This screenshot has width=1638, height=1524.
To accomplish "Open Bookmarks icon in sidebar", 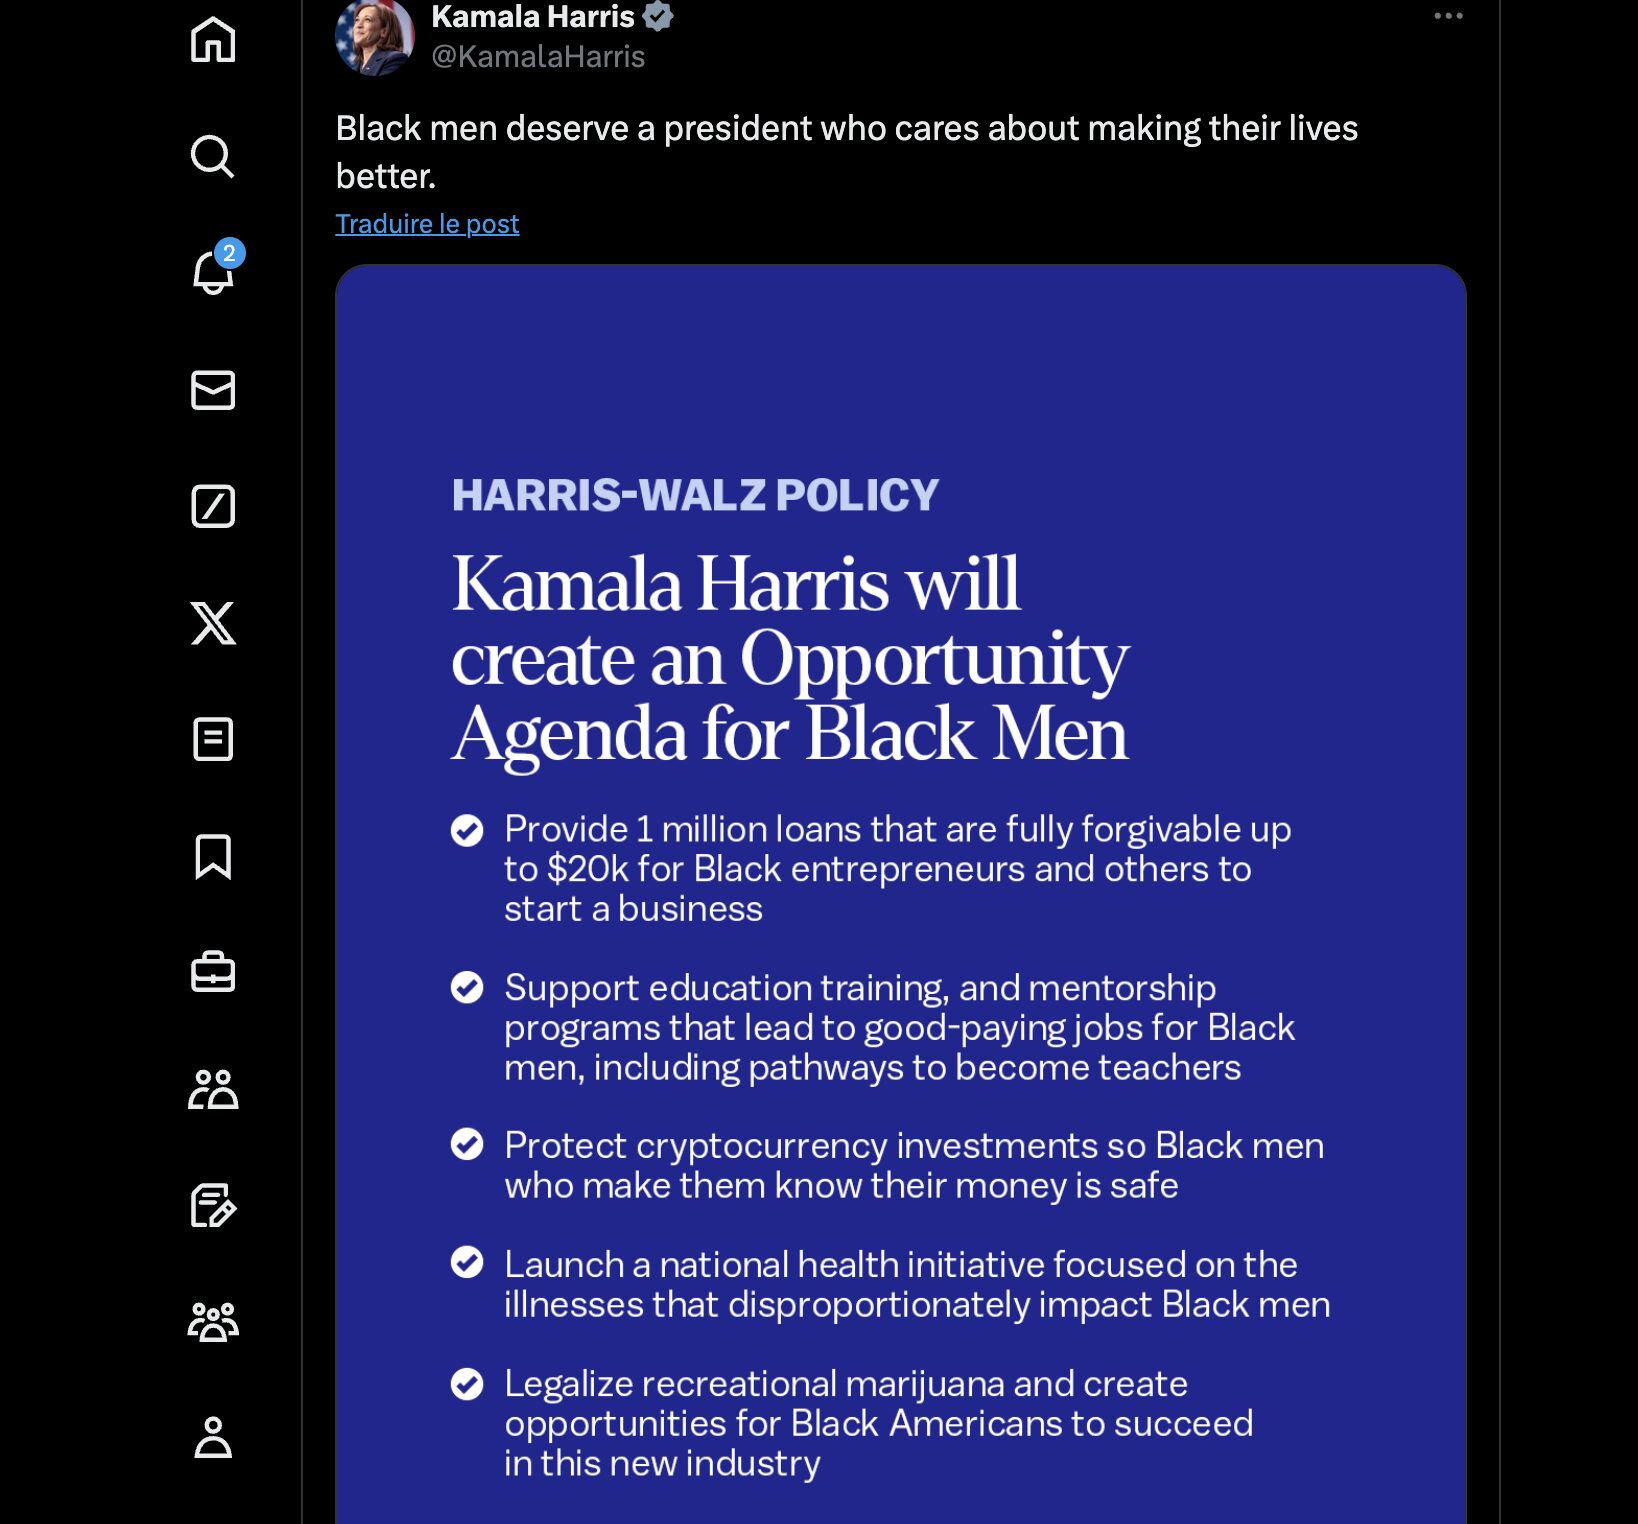I will coord(213,856).
